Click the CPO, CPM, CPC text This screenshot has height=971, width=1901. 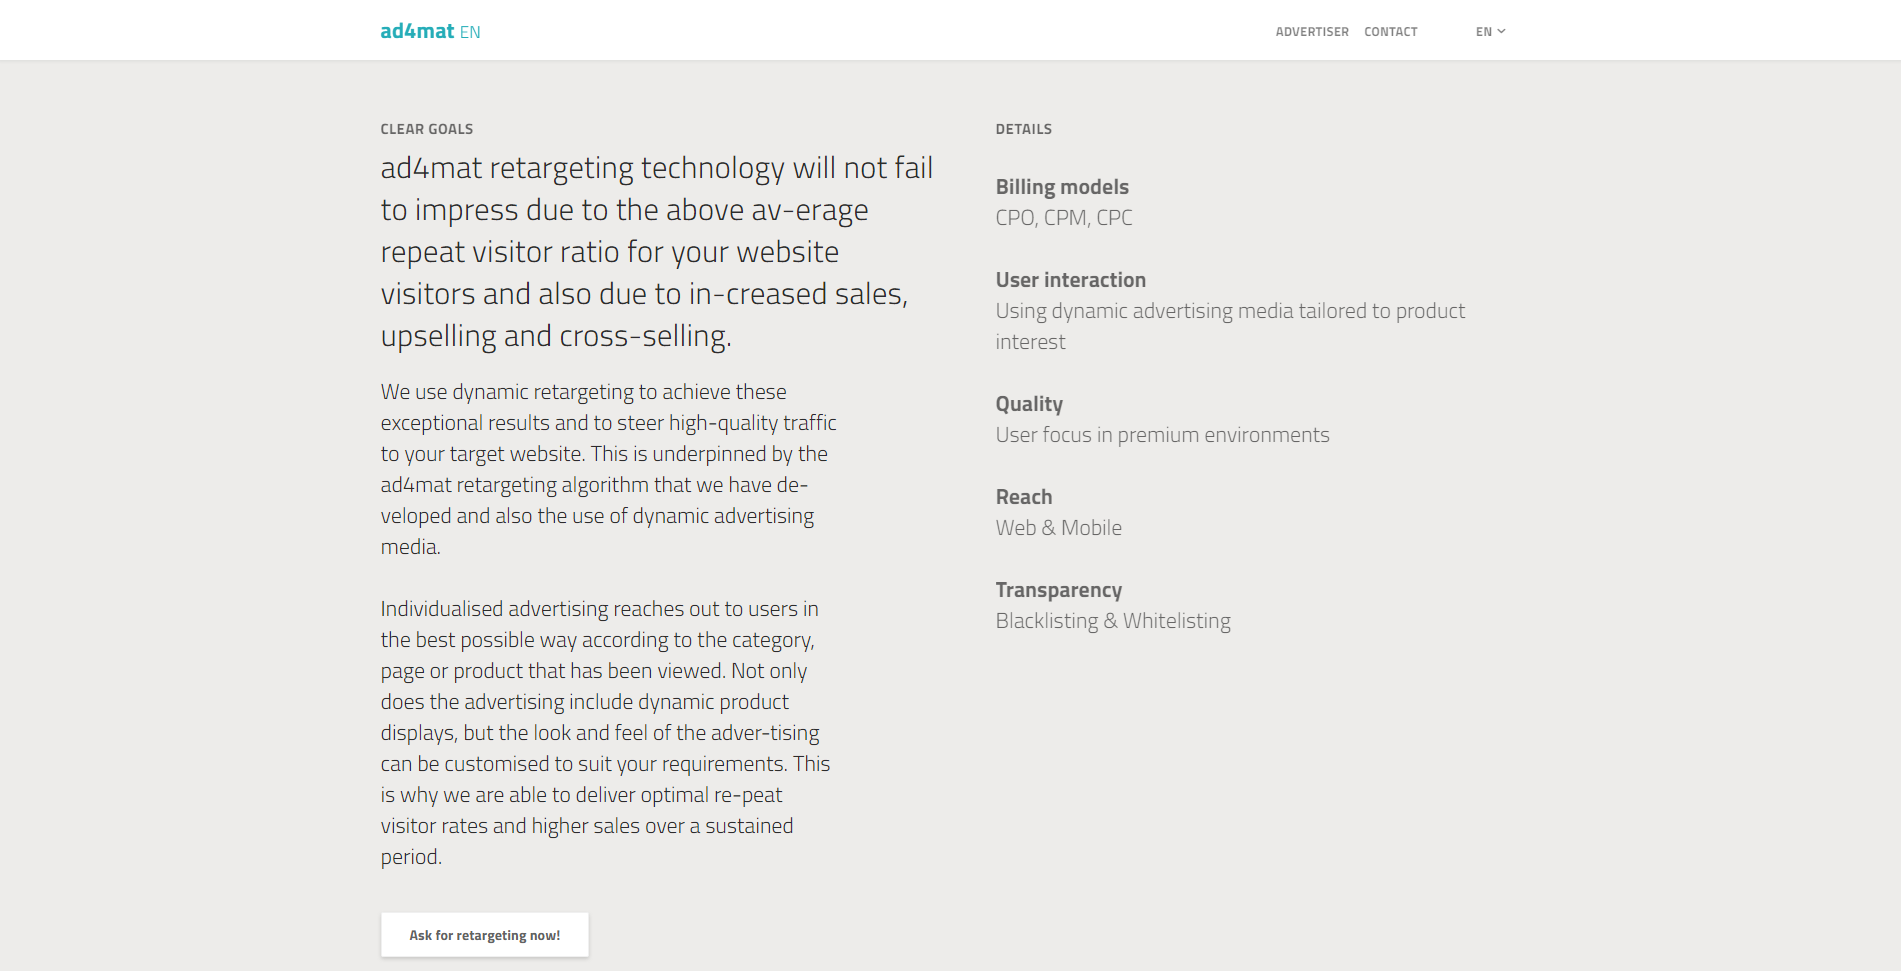point(1064,218)
